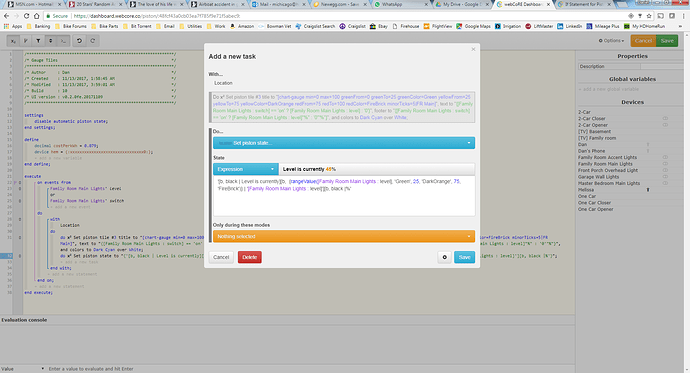Image resolution: width=690 pixels, height=373 pixels.
Task: Click disable automatic piston state code line
Action: point(71,121)
